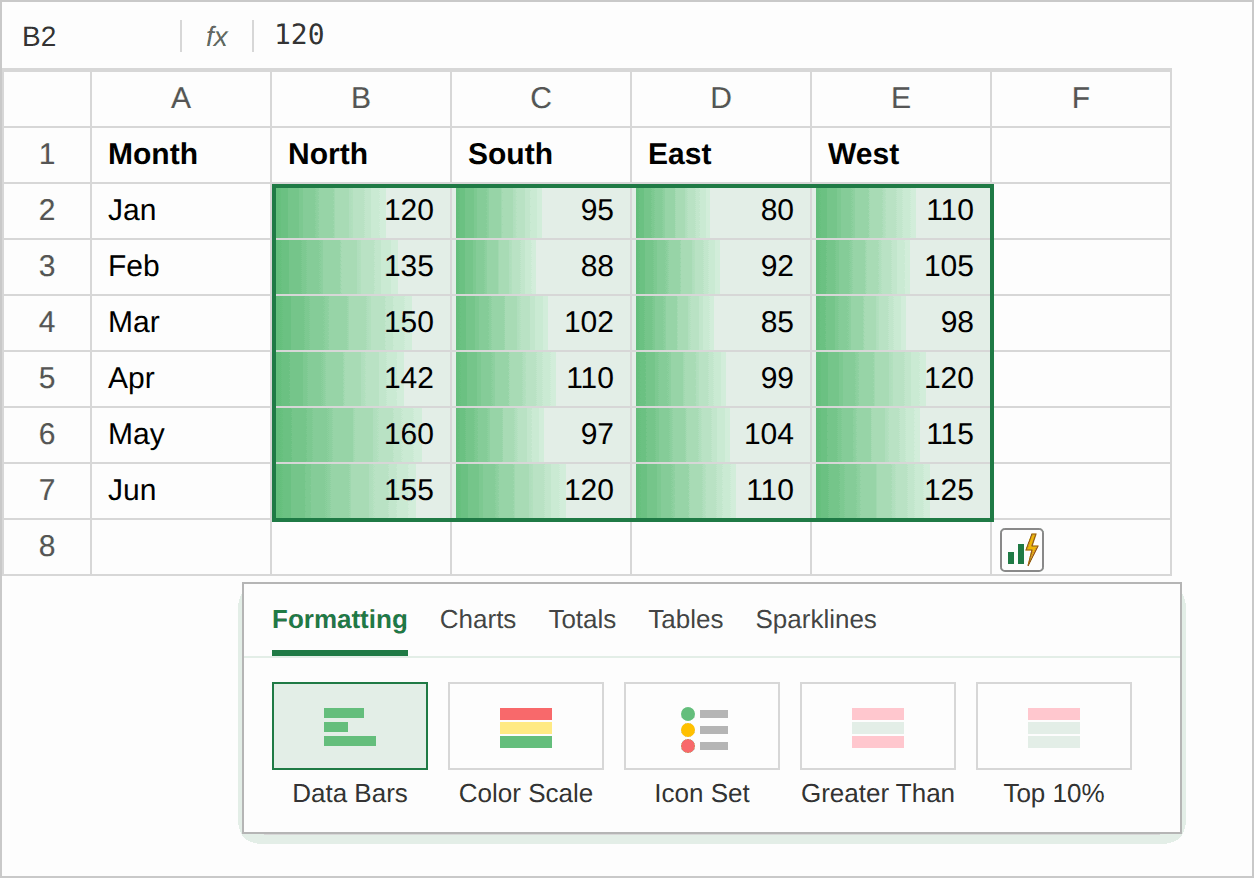This screenshot has height=878, width=1254.
Task: Select North value 150 for Mar
Action: click(361, 322)
